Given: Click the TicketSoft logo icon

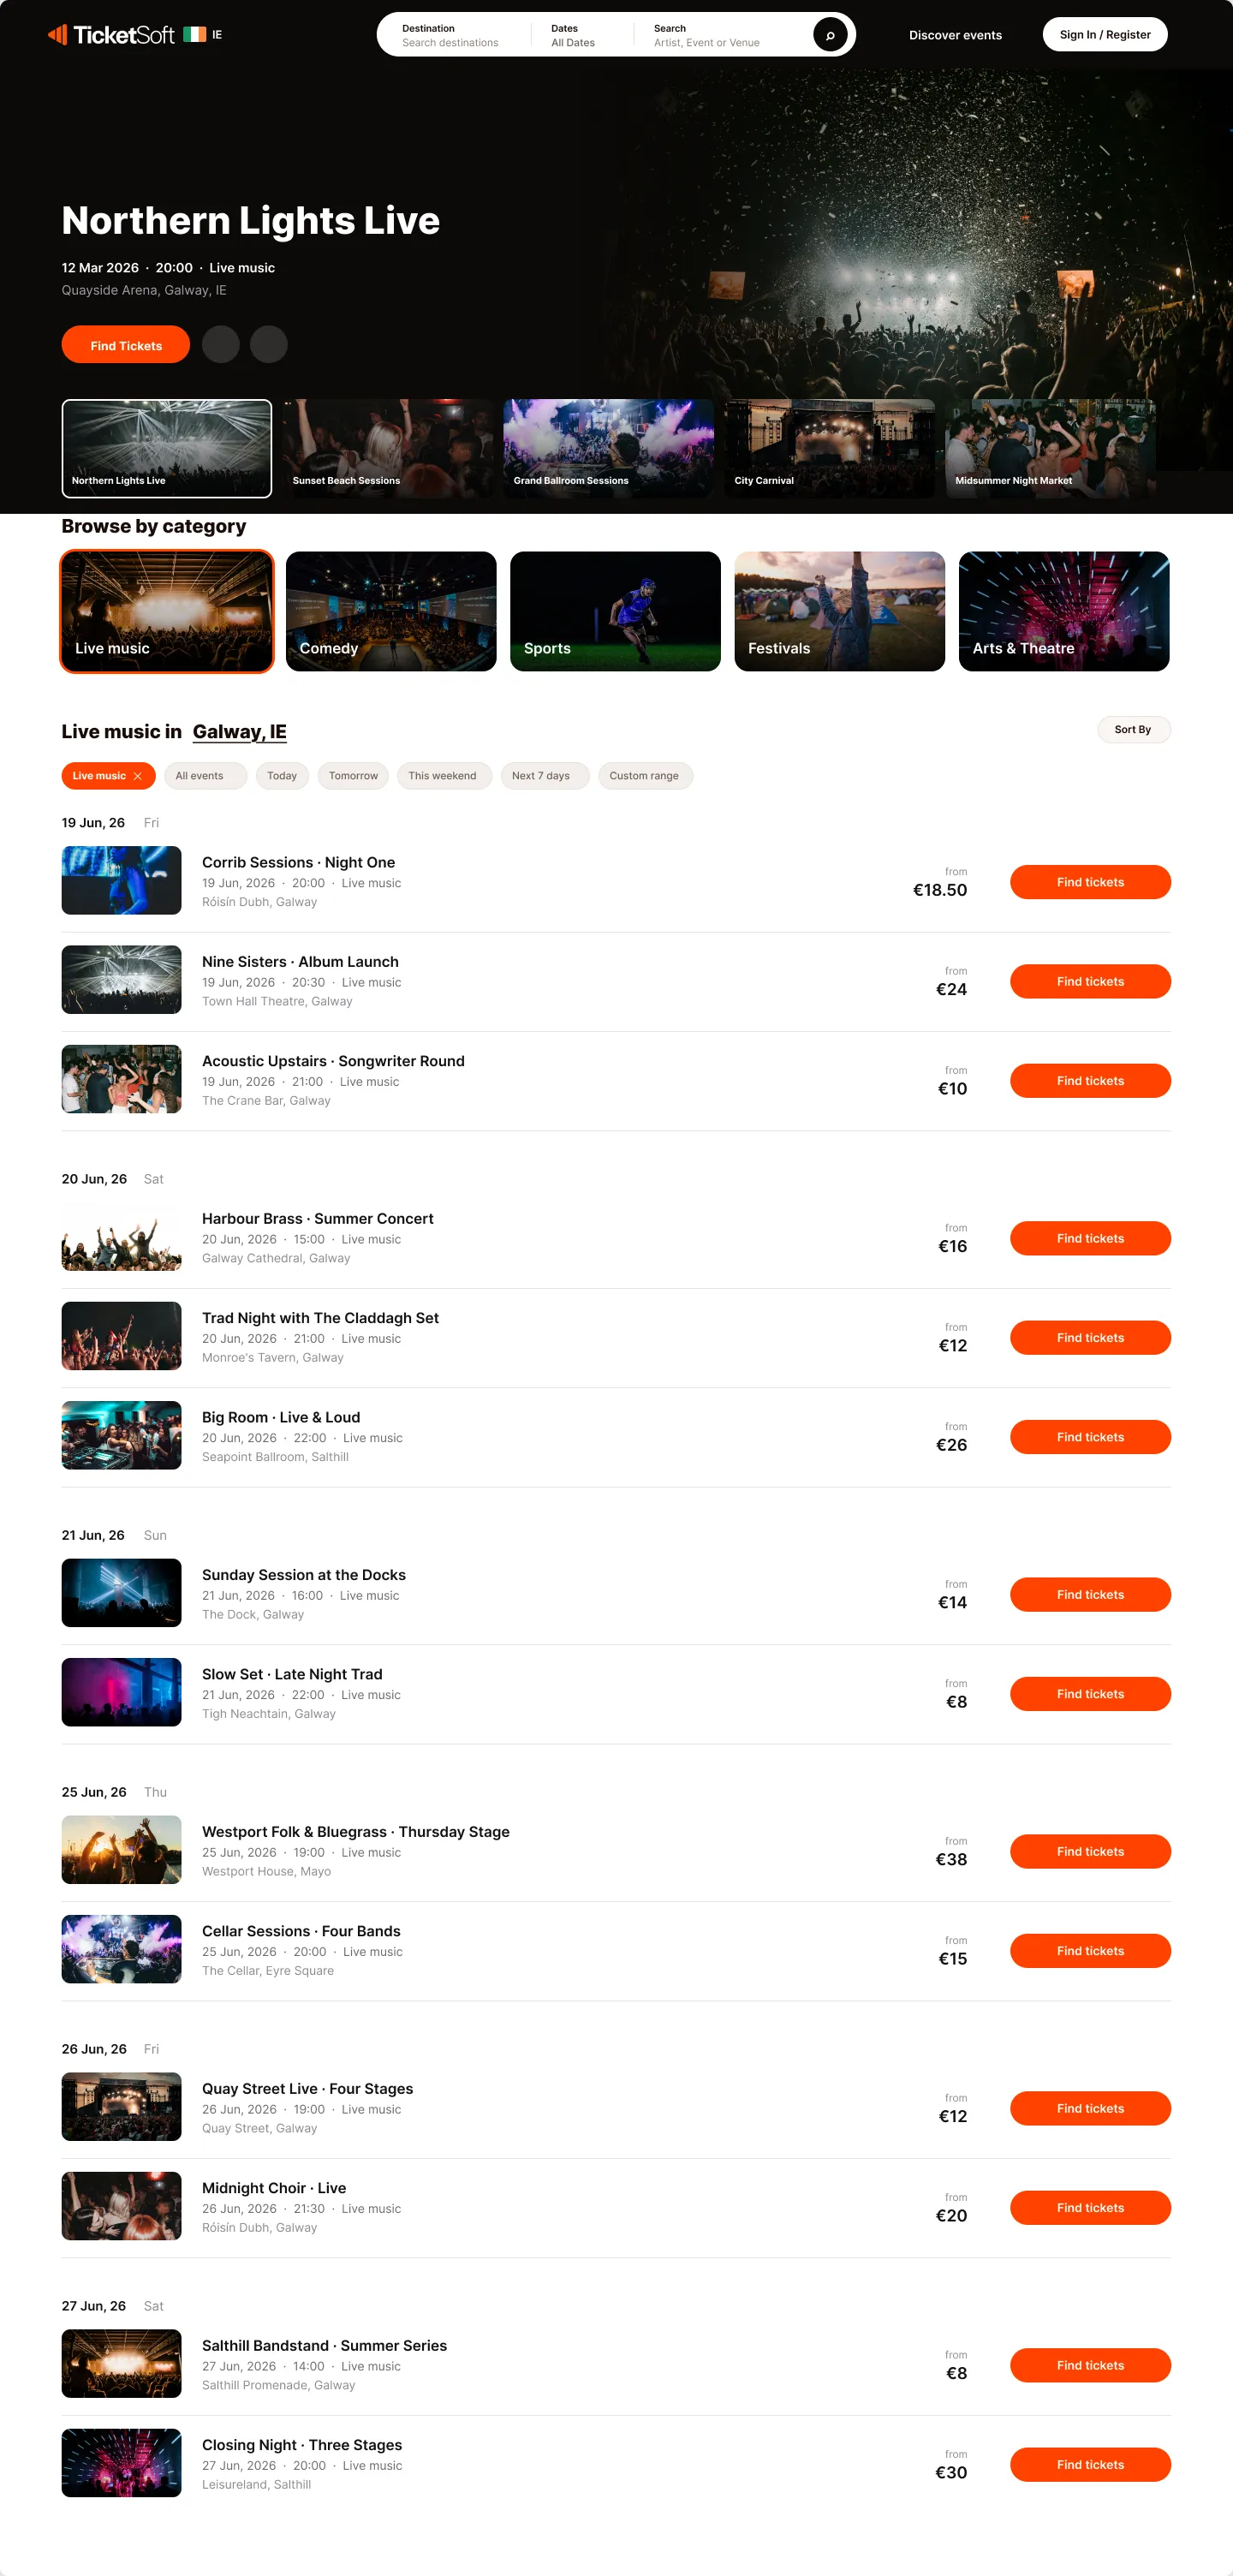Looking at the screenshot, I should (57, 35).
